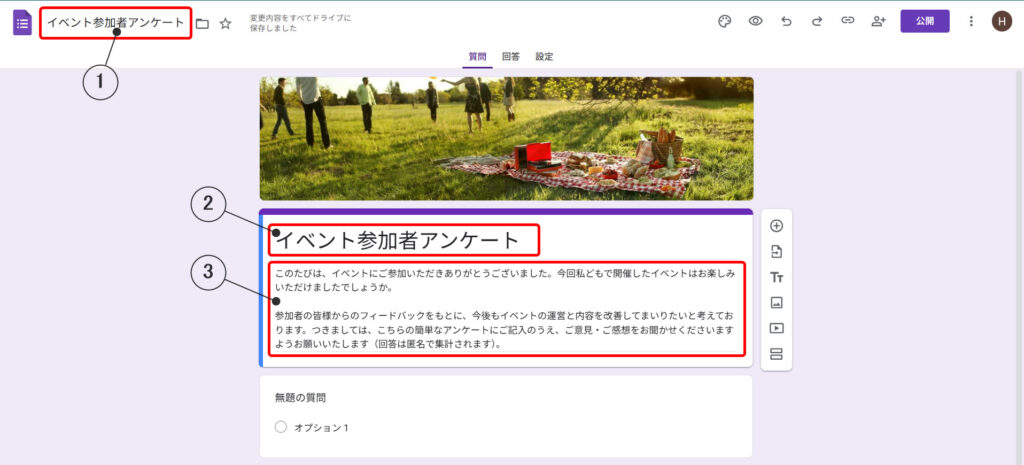Add title and description icon

click(x=776, y=278)
